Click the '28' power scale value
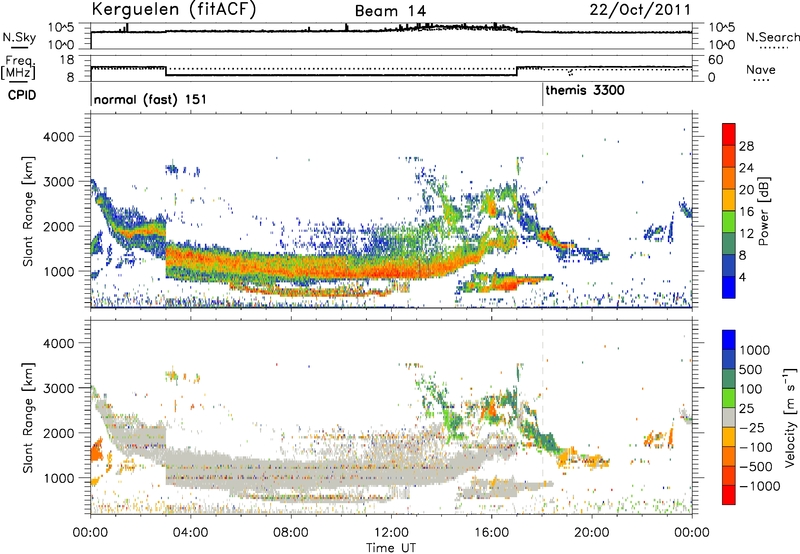 (x=746, y=146)
